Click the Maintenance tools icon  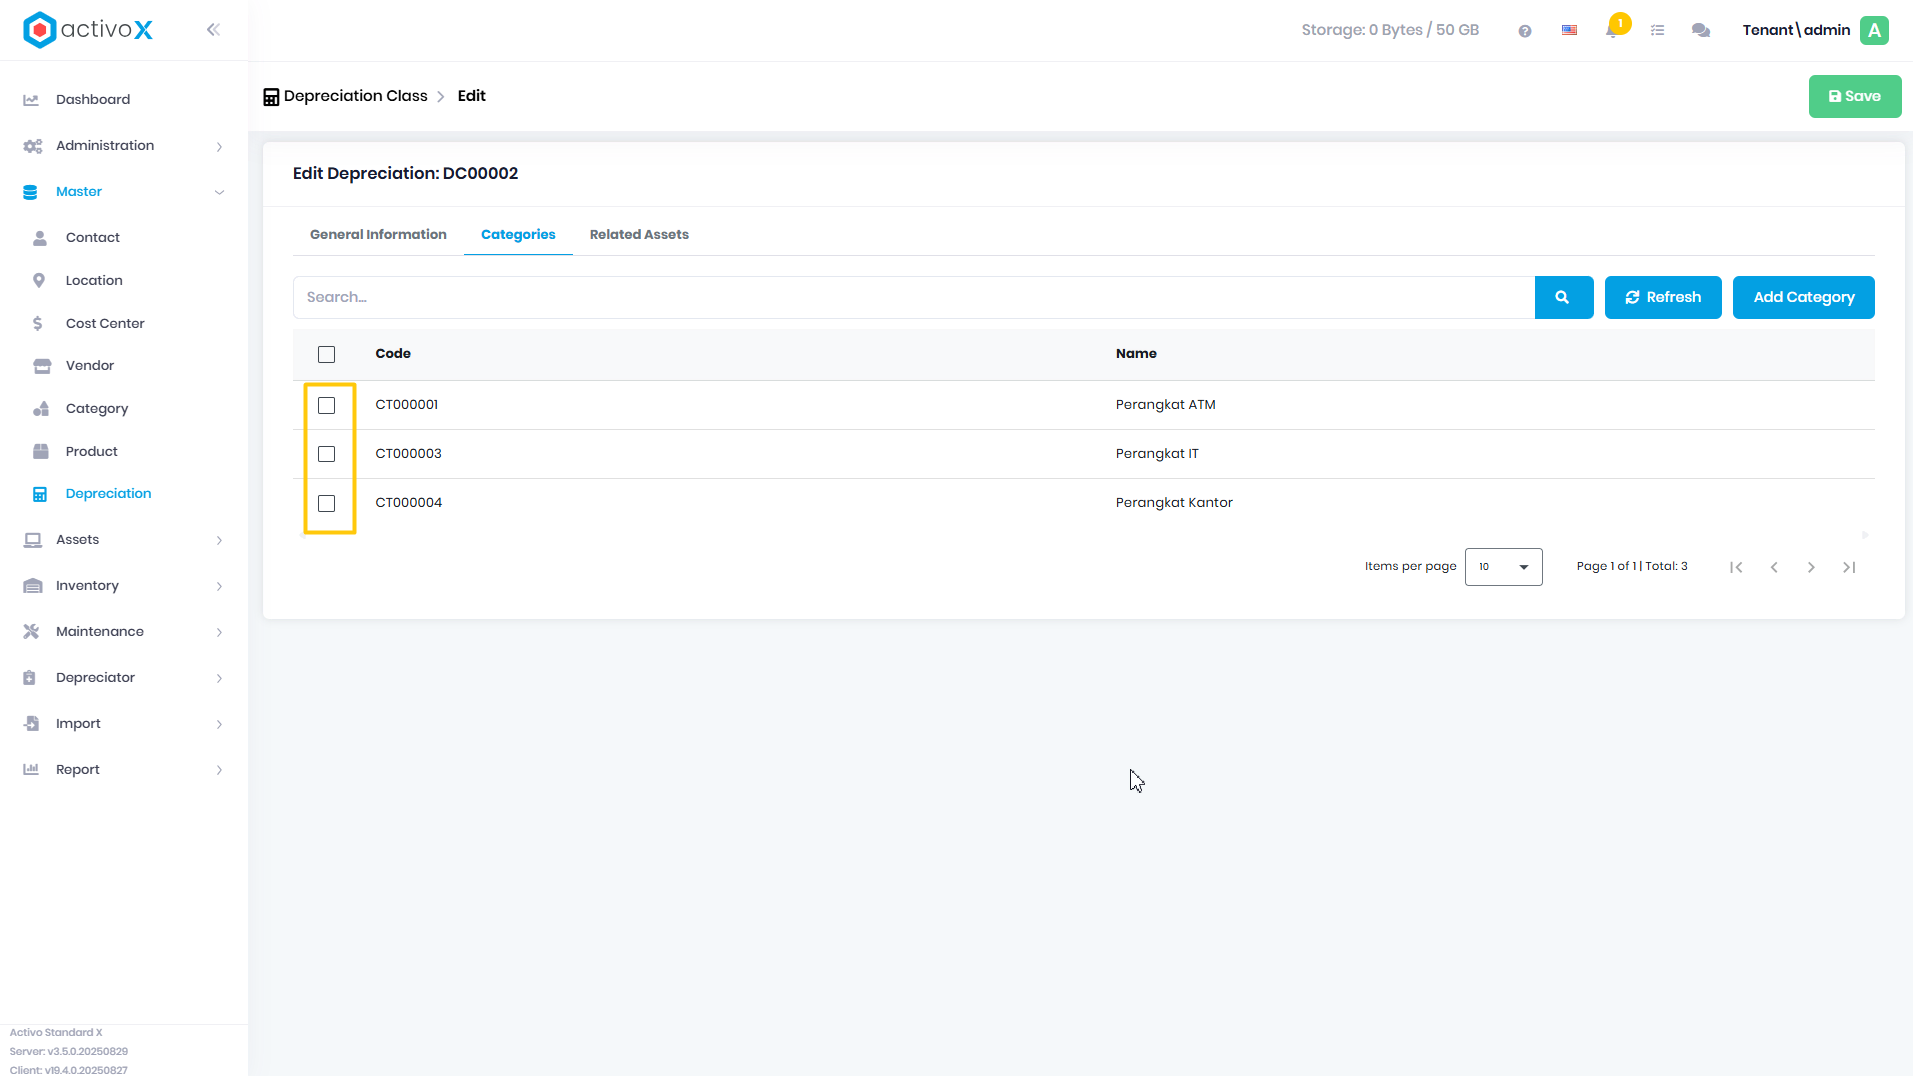[x=31, y=632]
